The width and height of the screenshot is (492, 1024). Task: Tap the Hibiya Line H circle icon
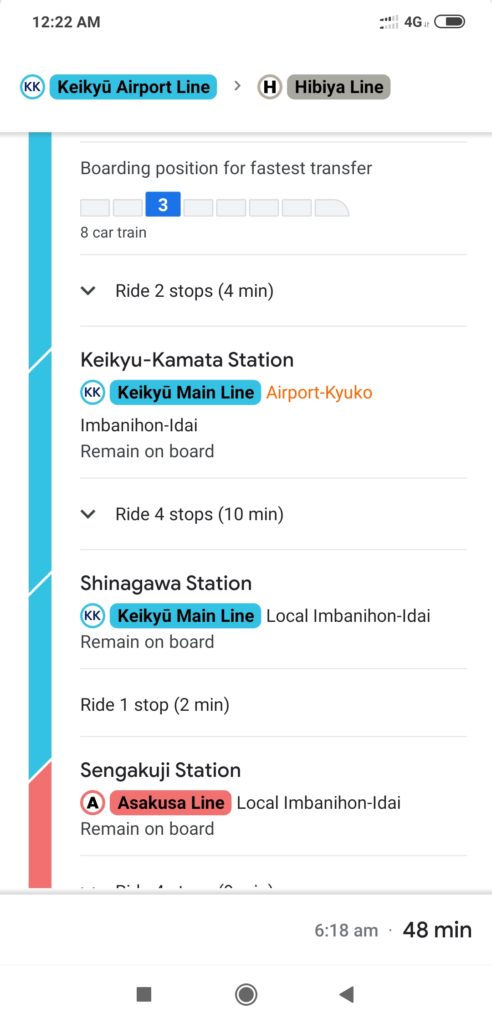point(269,87)
